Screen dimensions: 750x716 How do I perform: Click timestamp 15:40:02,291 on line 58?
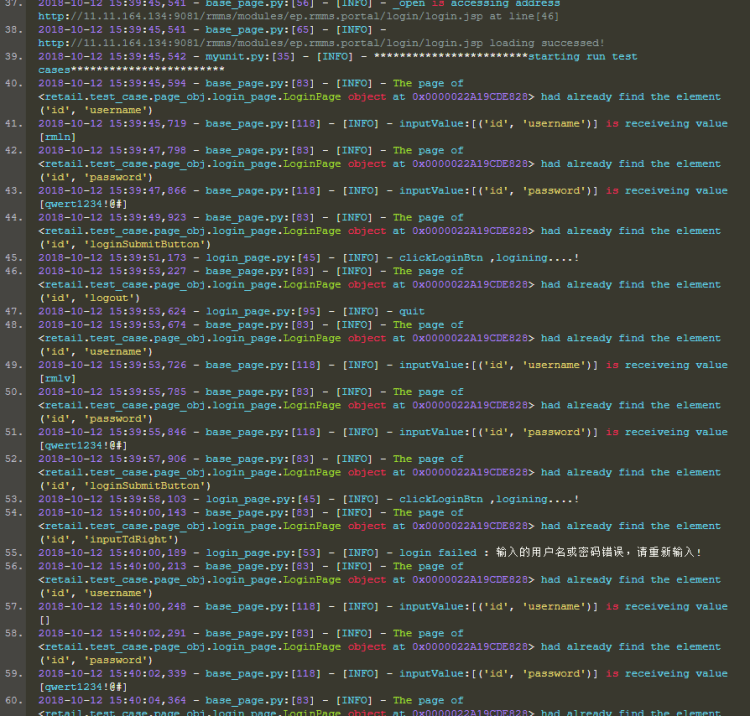[147, 633]
